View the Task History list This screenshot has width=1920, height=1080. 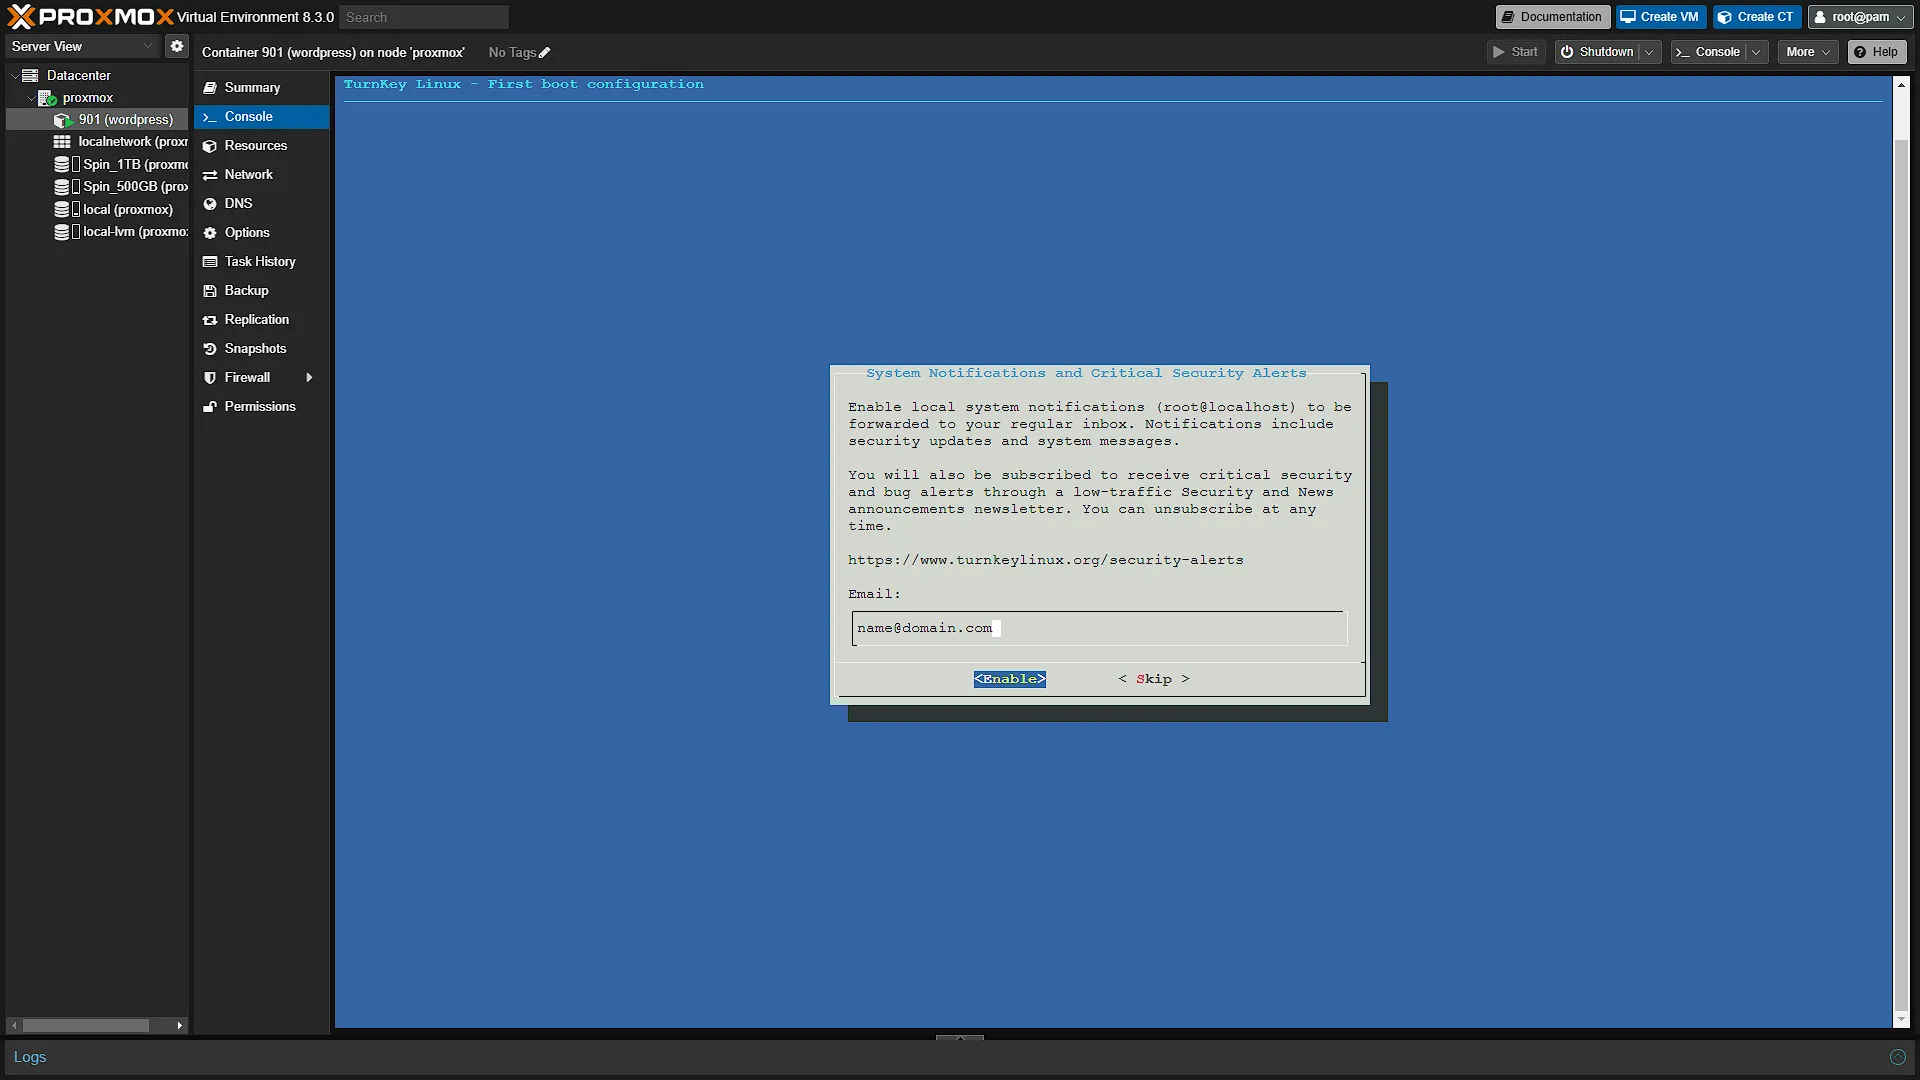262,261
